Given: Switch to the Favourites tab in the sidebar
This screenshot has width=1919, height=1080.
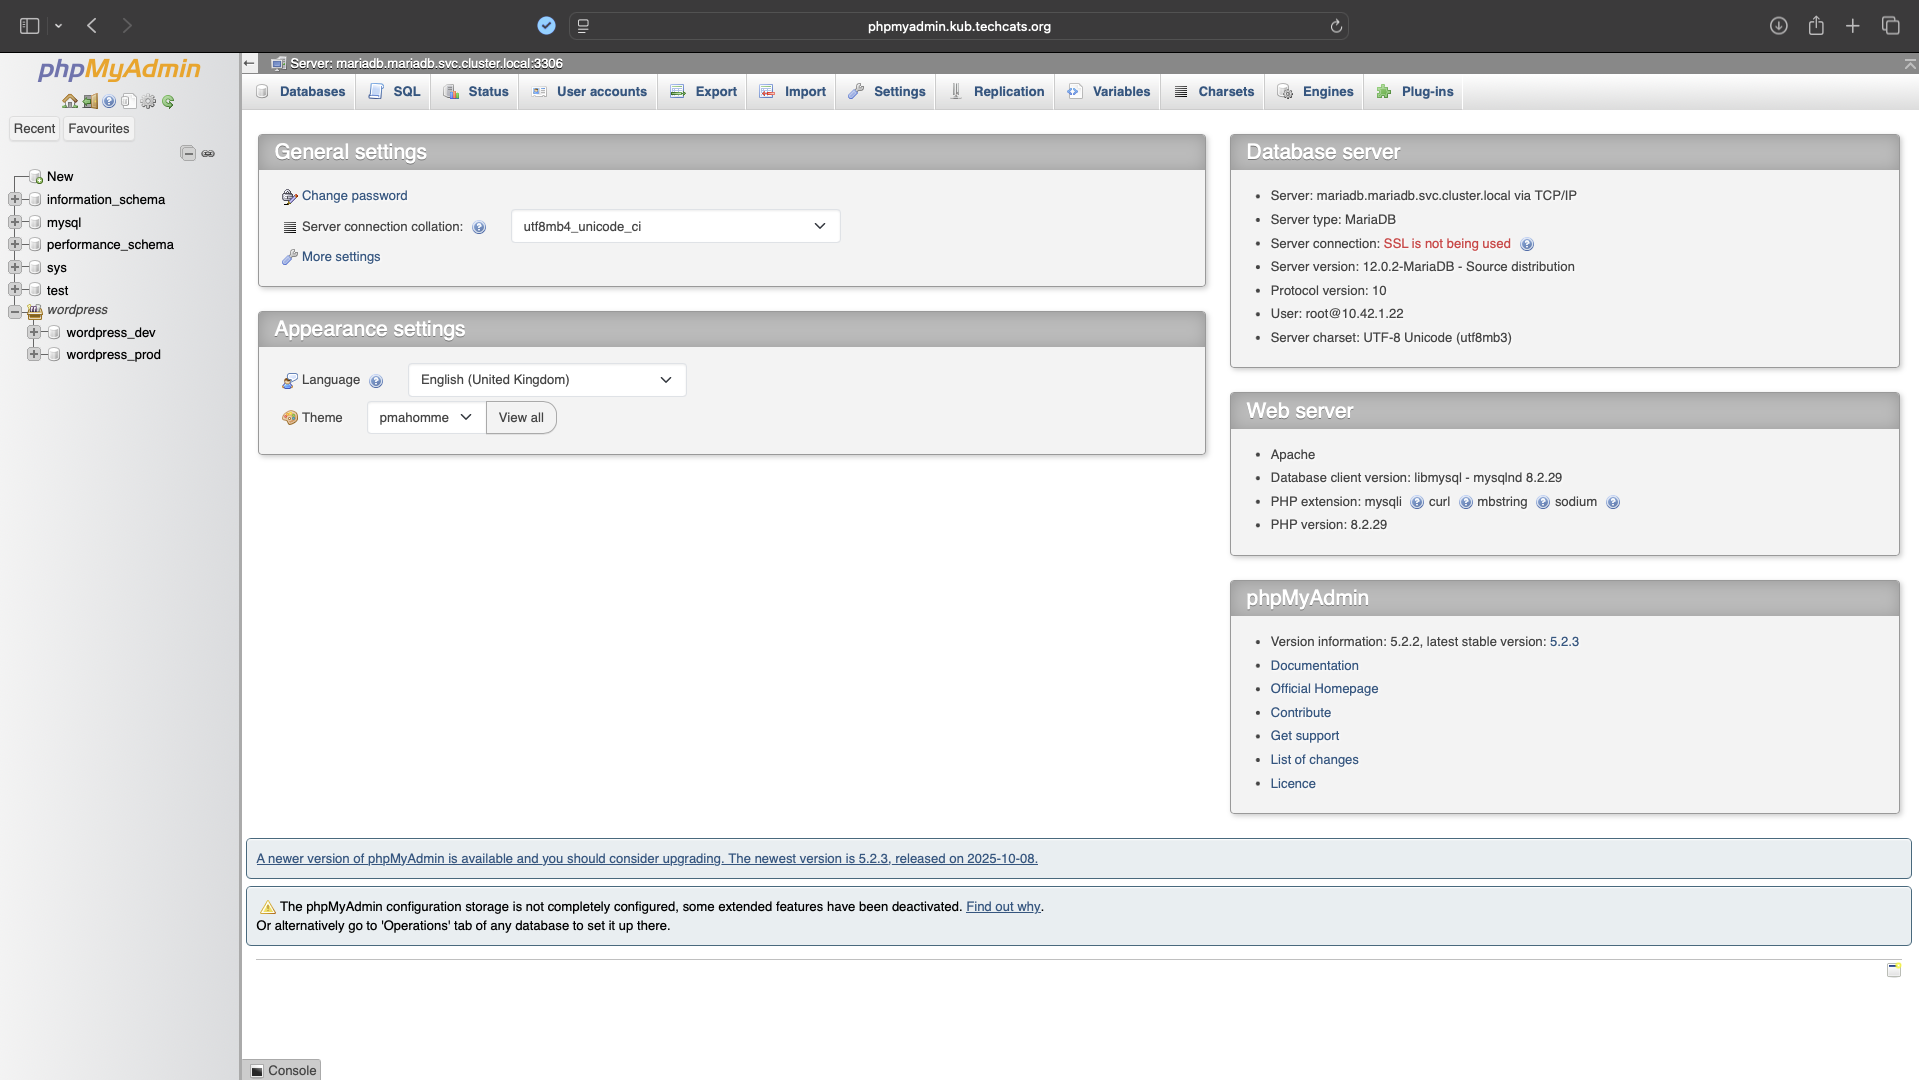Looking at the screenshot, I should pos(98,128).
